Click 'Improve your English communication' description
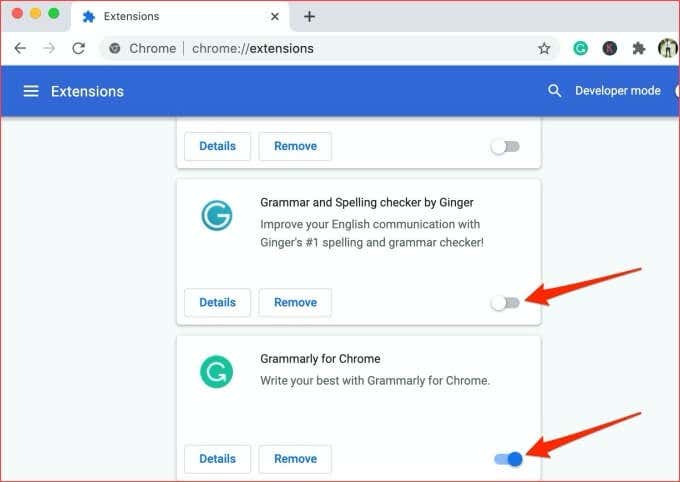 coord(372,233)
